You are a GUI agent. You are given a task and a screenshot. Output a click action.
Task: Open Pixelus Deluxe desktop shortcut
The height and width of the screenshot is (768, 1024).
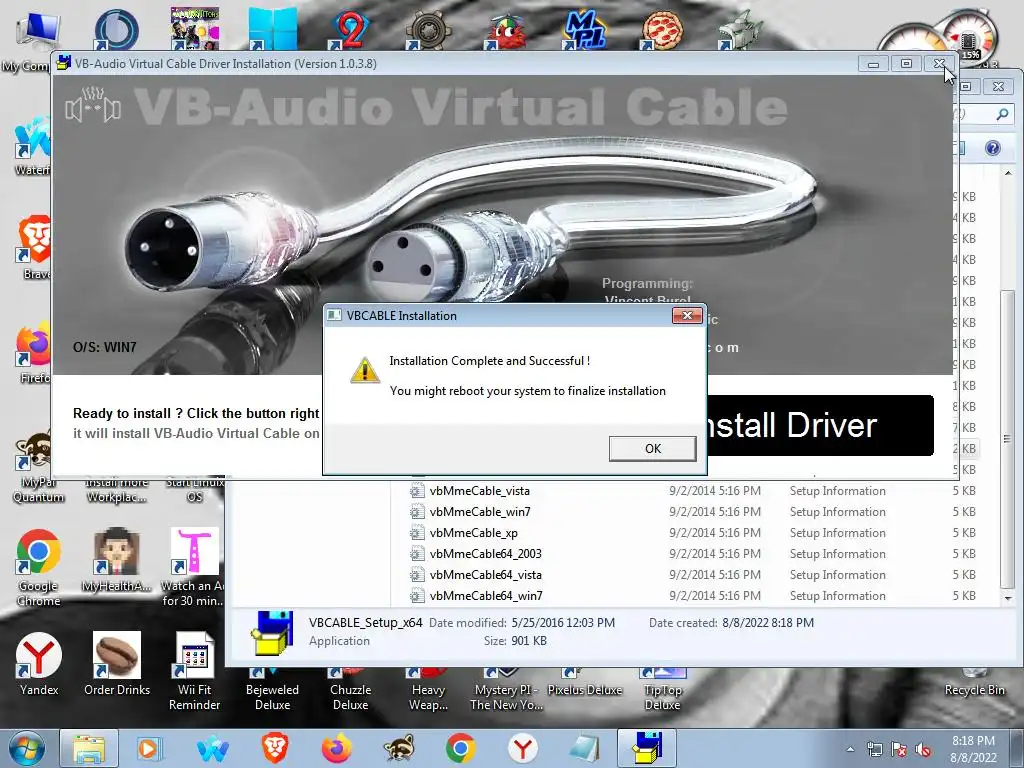585,682
